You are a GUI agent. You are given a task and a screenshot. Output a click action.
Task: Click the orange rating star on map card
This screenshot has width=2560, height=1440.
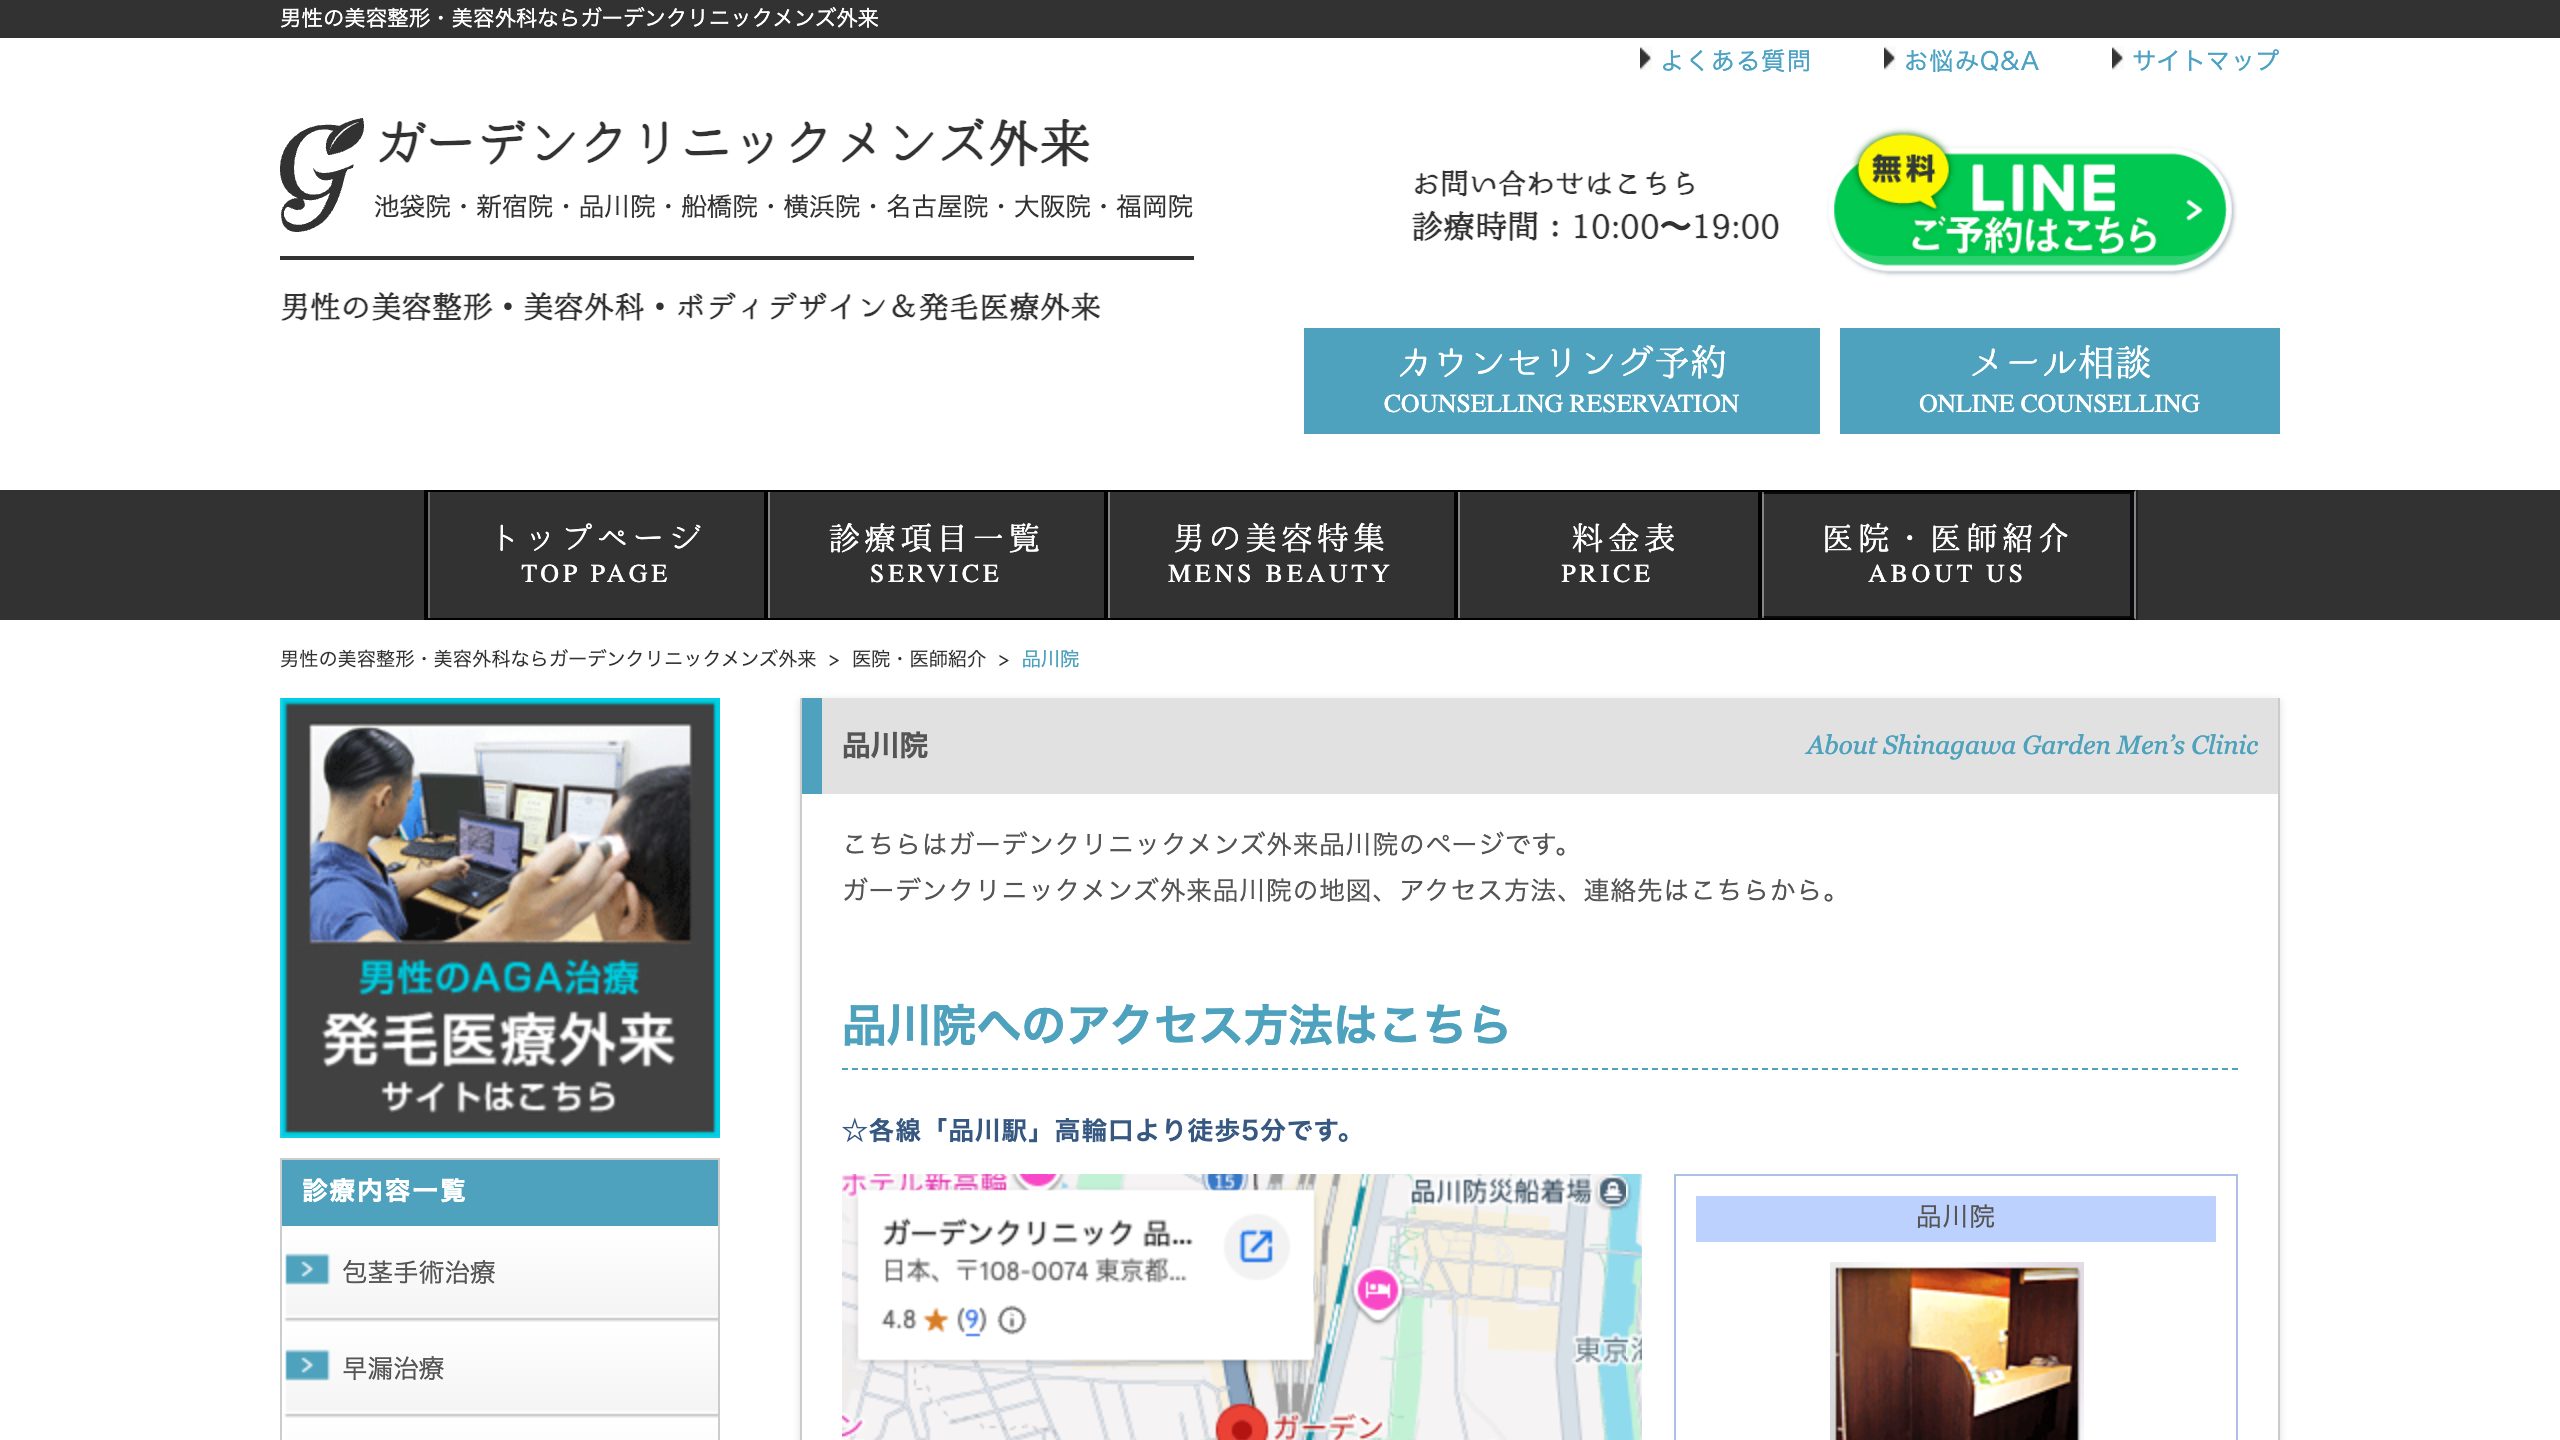point(936,1320)
